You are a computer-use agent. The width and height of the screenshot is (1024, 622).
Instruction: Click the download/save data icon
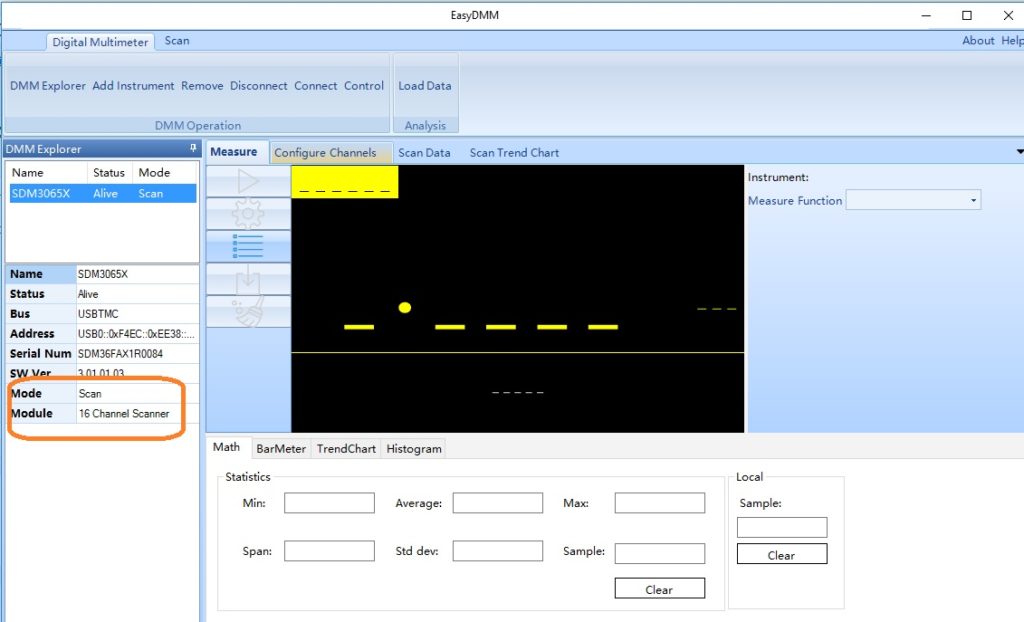tap(248, 279)
